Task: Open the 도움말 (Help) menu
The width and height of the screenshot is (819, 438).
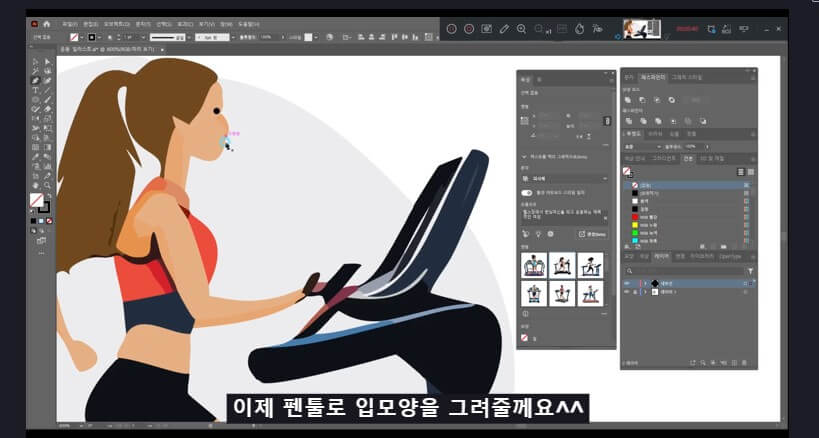Action: tap(249, 24)
